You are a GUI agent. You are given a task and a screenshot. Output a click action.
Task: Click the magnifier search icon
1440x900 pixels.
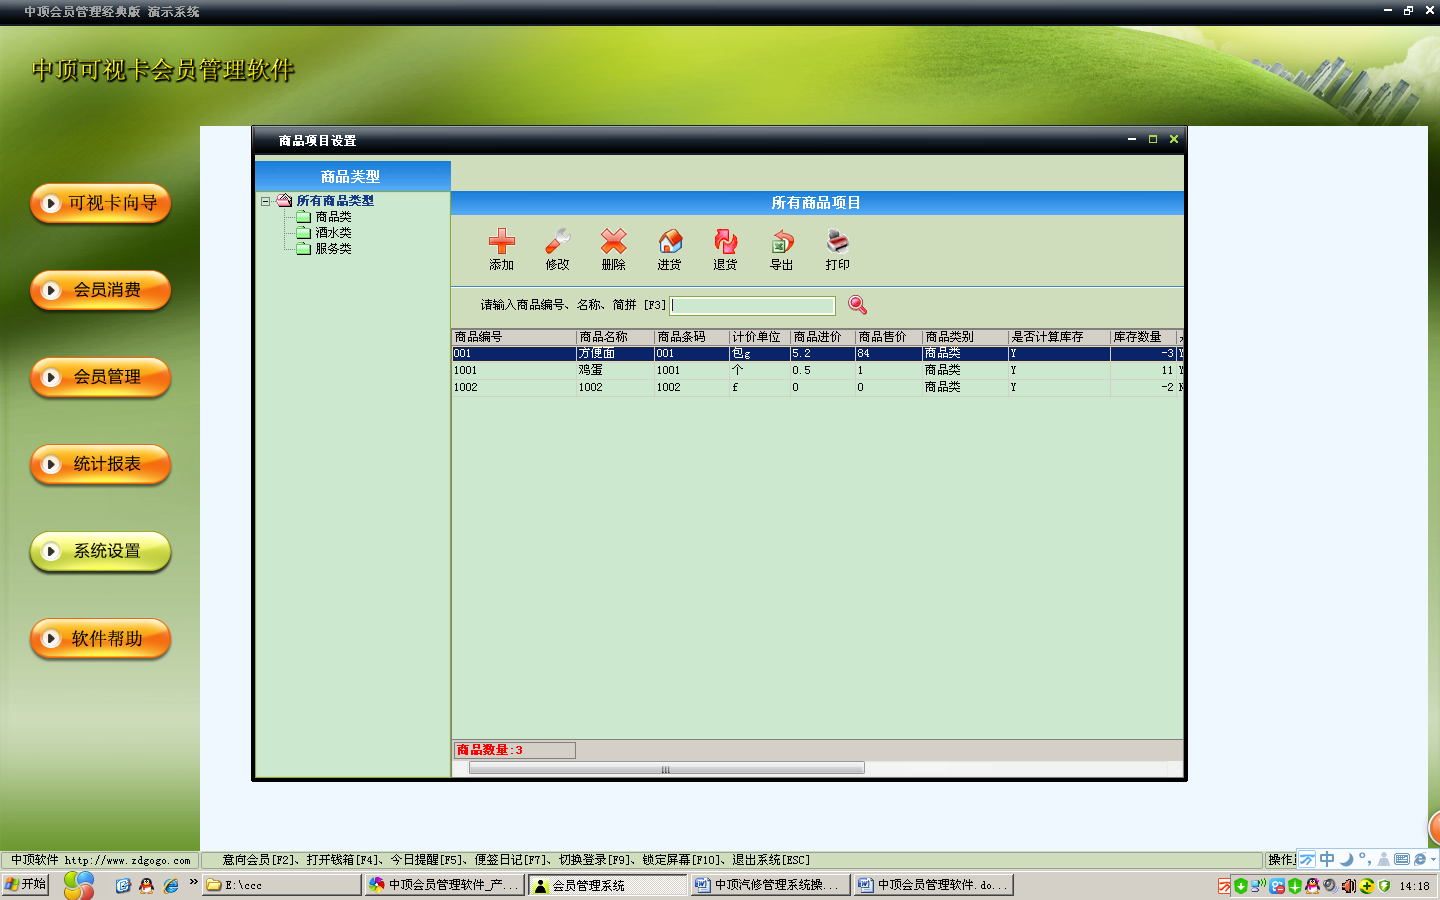click(x=857, y=305)
